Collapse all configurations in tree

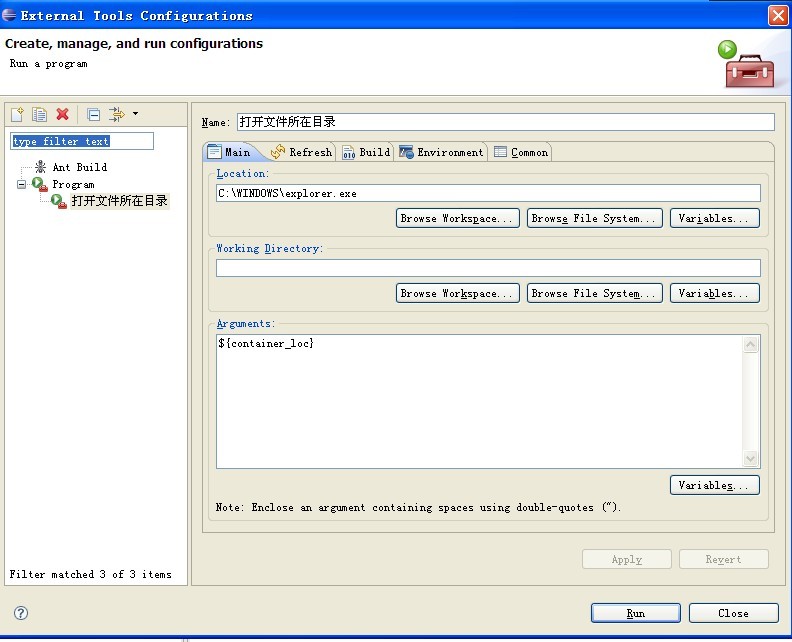point(93,115)
